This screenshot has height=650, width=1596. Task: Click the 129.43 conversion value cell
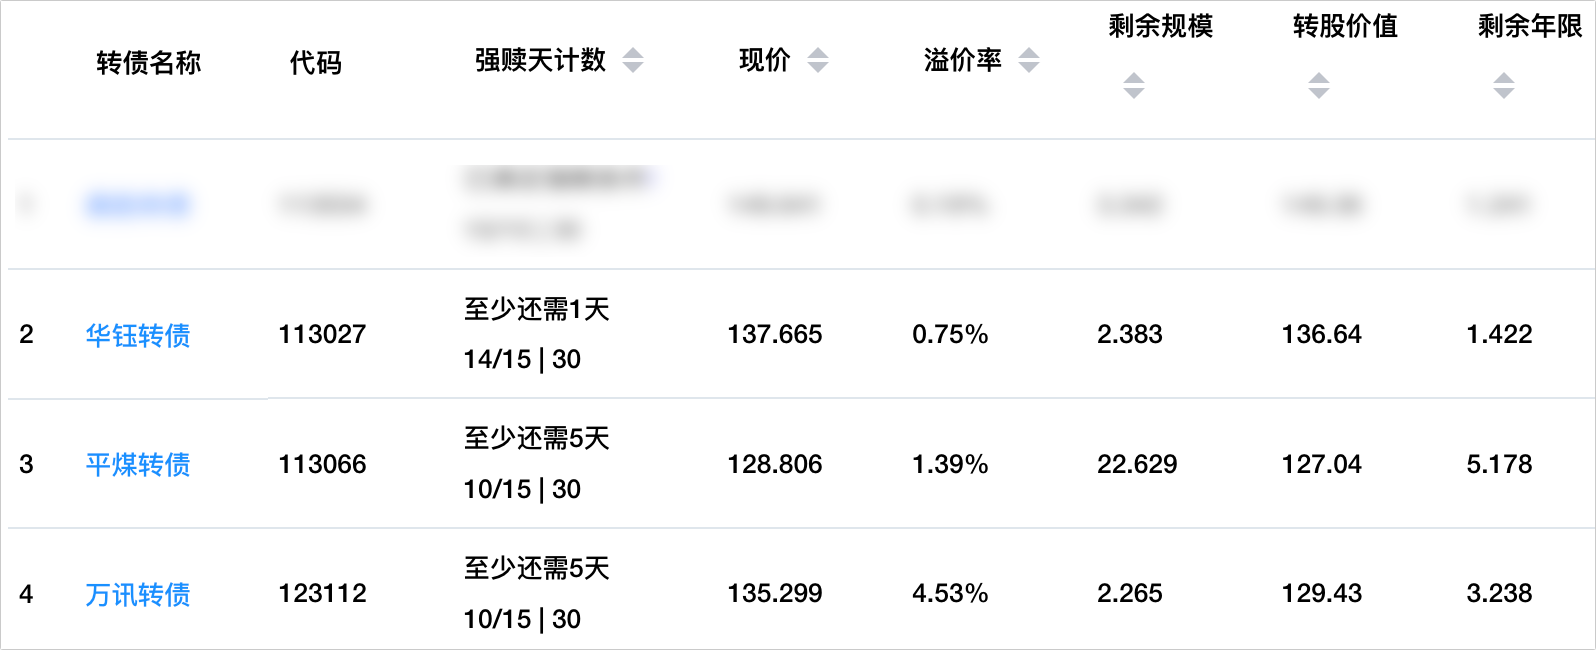tap(1322, 594)
